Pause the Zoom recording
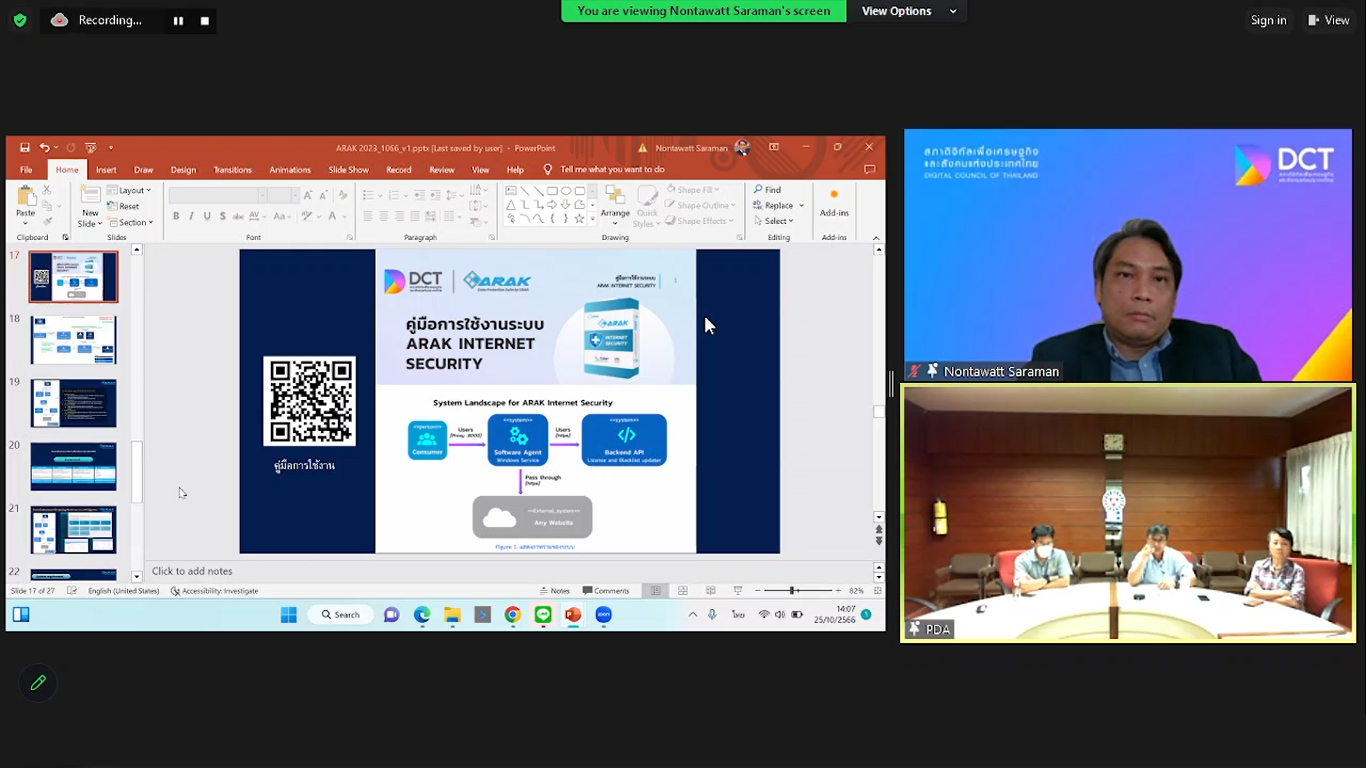Screen dimensions: 1366x768 178,20
